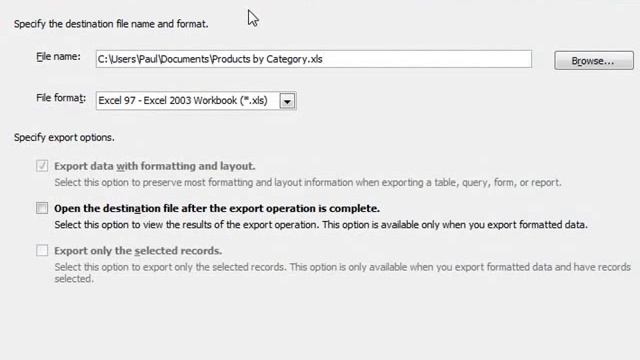Toggle Export only the selected records checkbox

(x=42, y=250)
